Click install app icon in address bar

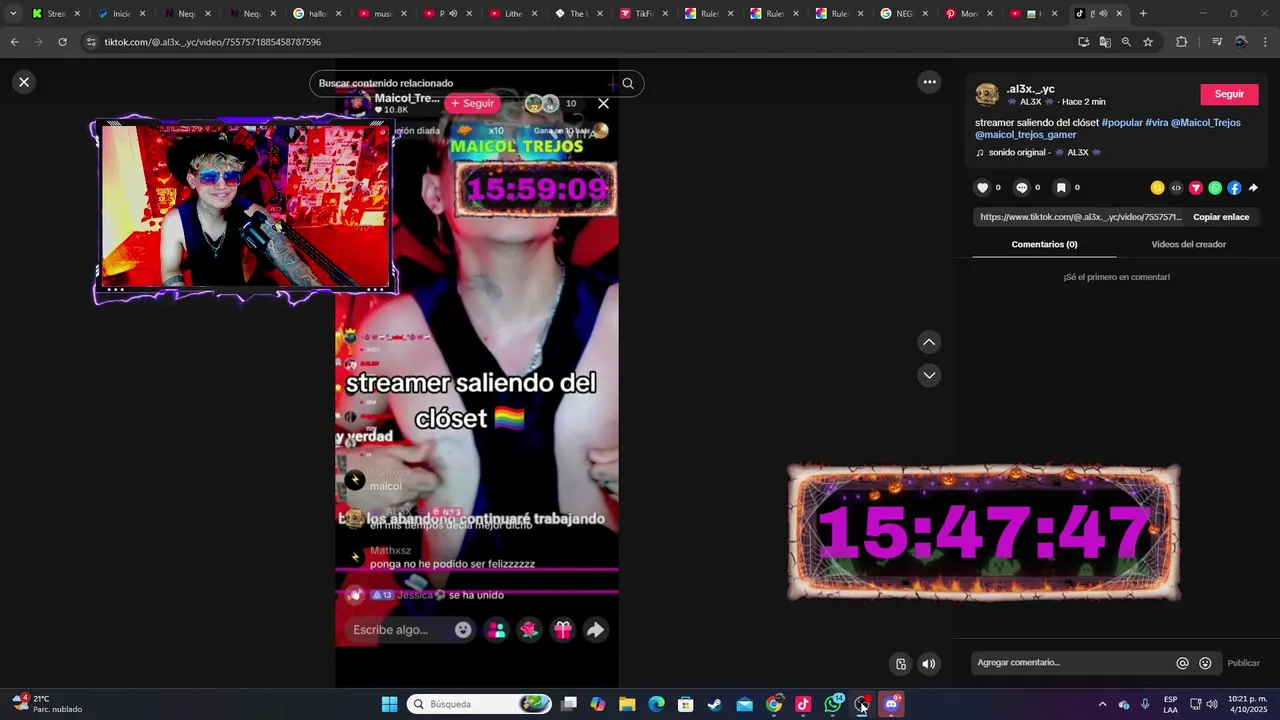pos(1083,42)
